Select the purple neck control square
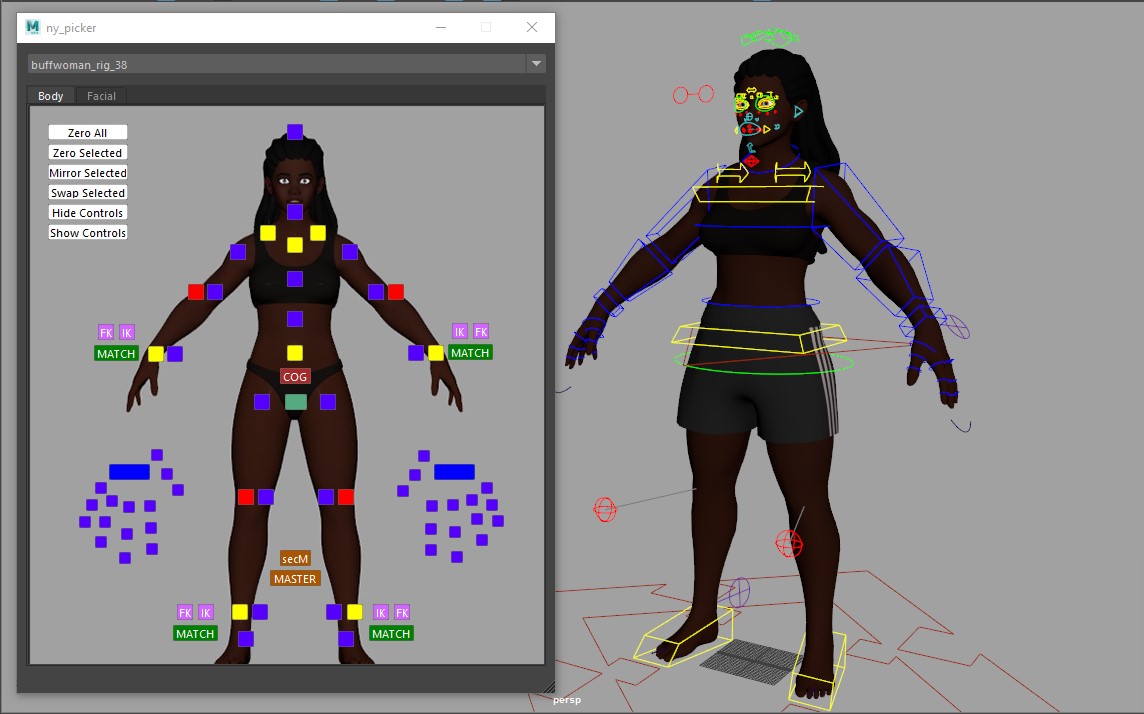This screenshot has height=714, width=1144. tap(295, 212)
